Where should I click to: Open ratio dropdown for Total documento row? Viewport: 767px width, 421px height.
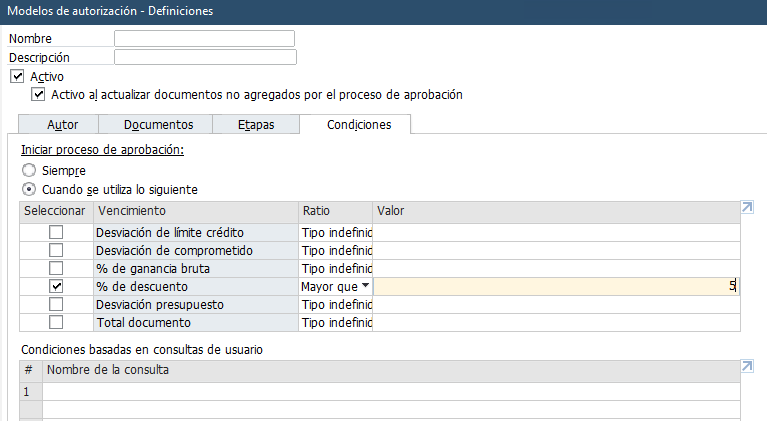tap(336, 322)
